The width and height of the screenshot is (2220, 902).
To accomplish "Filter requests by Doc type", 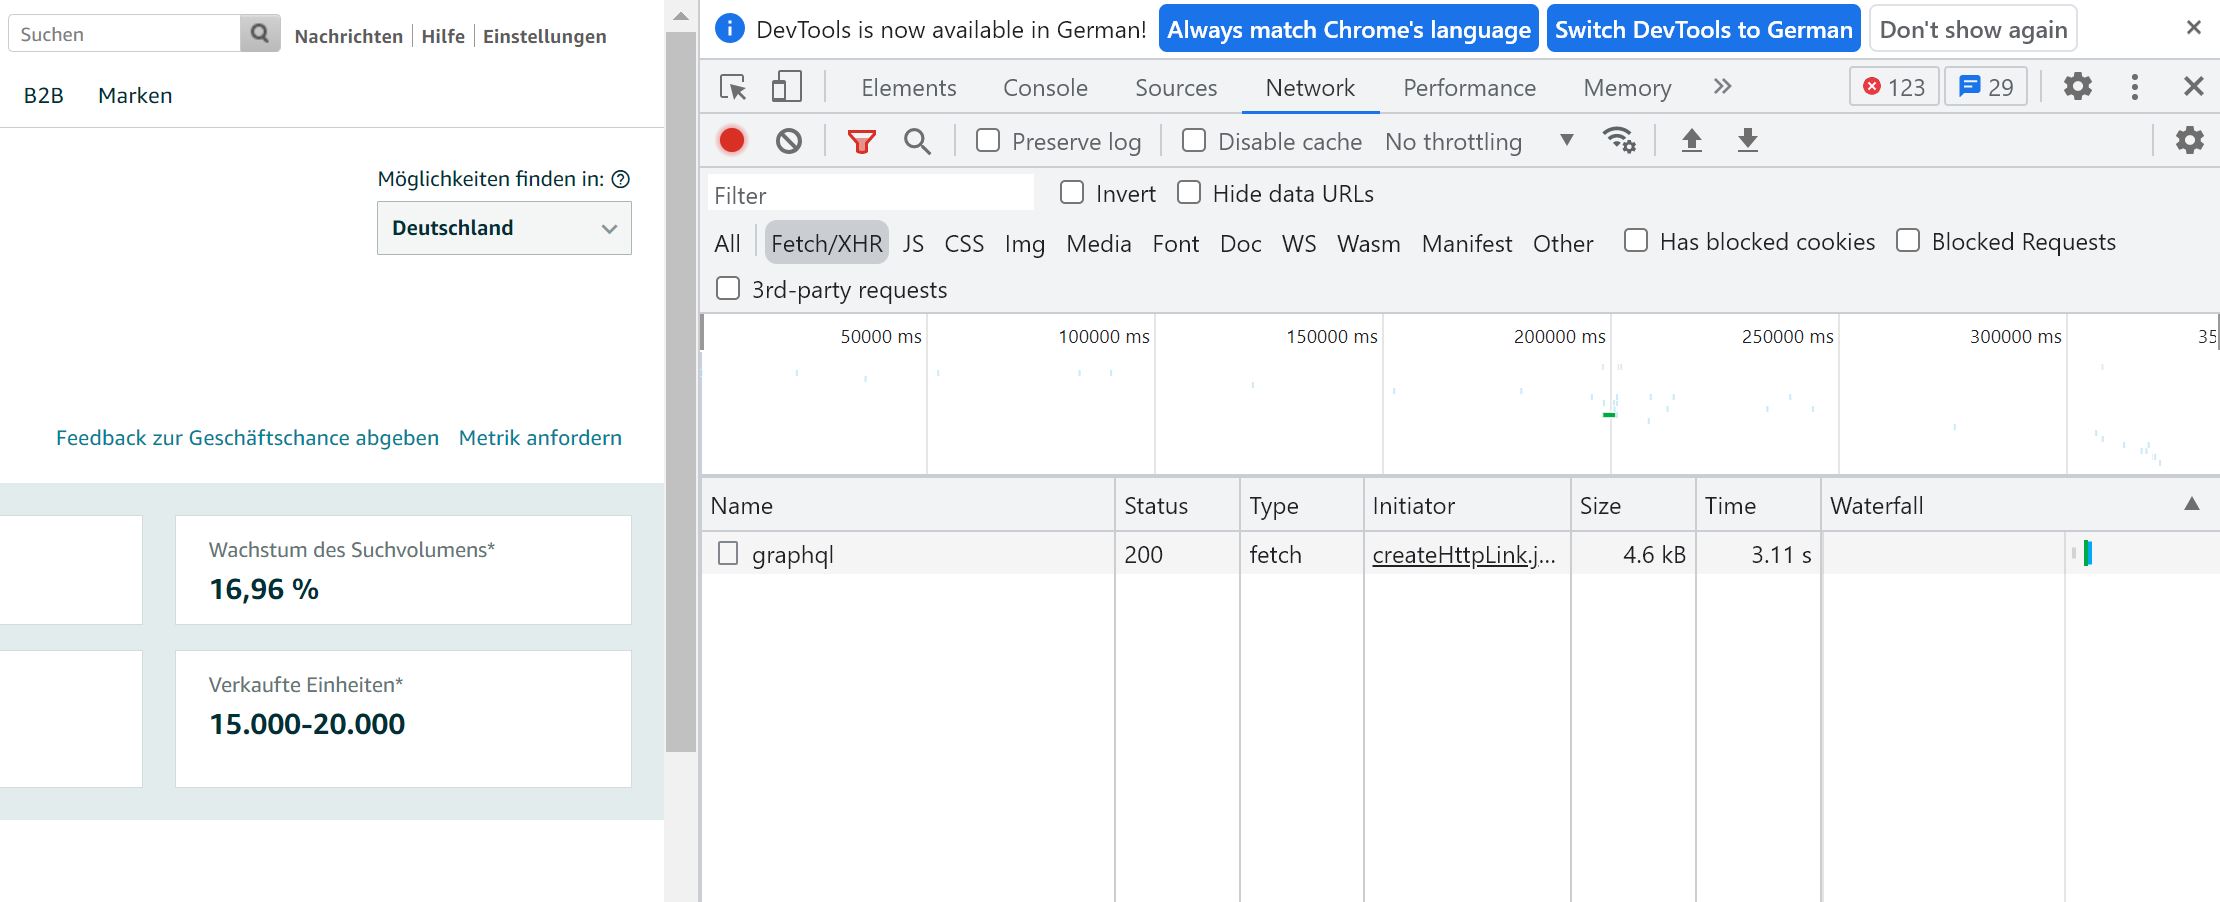I will tap(1240, 243).
